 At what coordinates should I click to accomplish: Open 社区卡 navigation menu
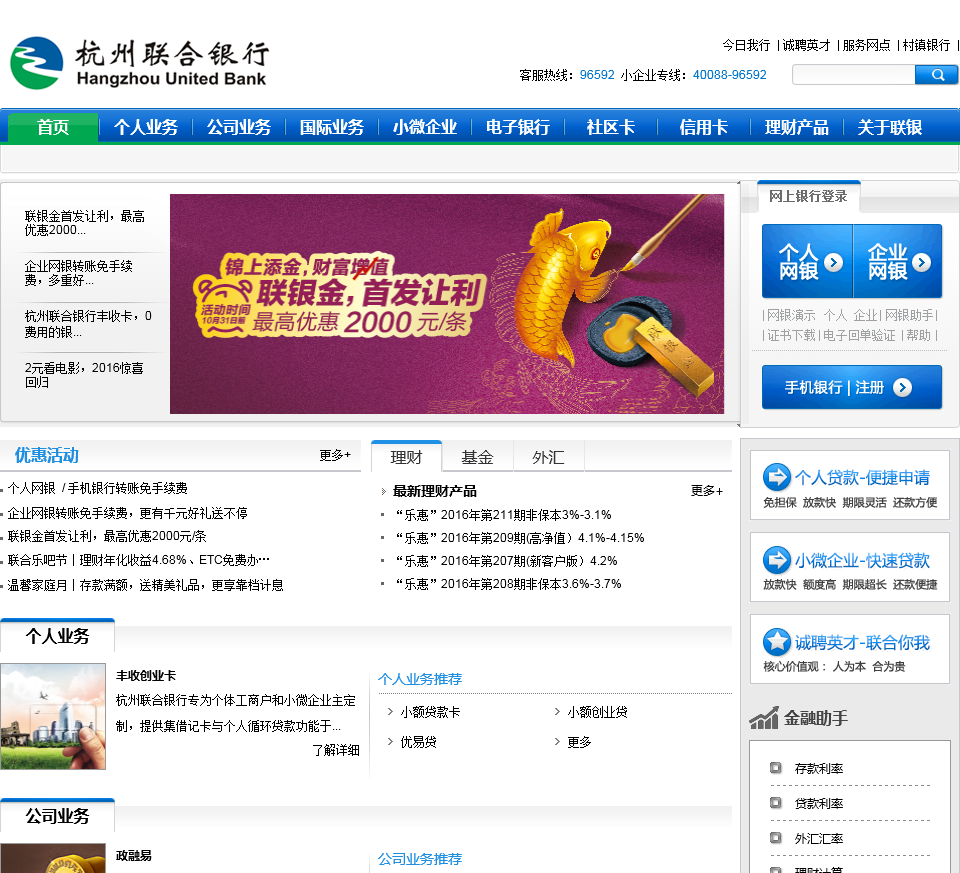(610, 127)
